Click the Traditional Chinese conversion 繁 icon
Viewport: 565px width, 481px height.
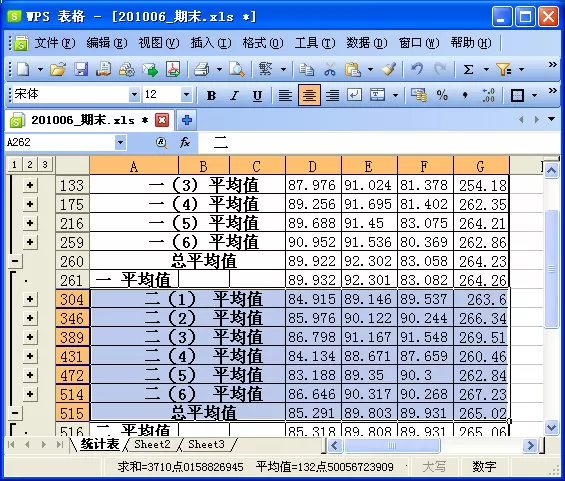coord(265,69)
